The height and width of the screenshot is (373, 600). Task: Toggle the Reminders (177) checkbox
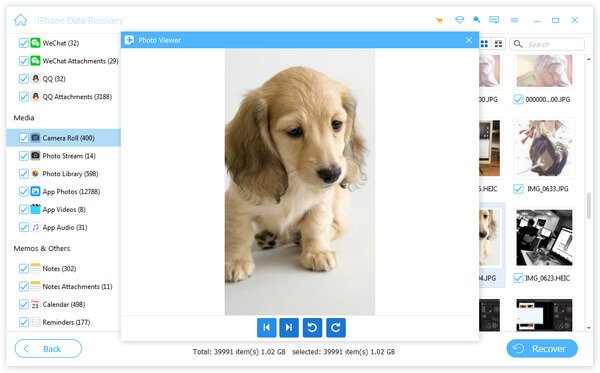24,322
